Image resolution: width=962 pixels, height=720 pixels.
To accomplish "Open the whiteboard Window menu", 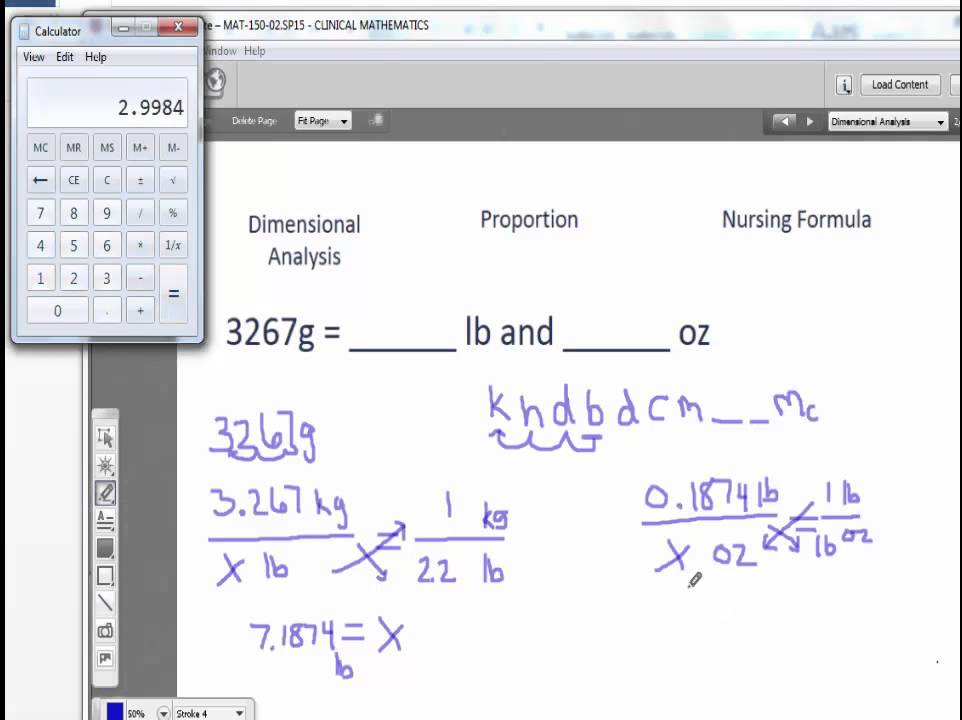I will 220,51.
